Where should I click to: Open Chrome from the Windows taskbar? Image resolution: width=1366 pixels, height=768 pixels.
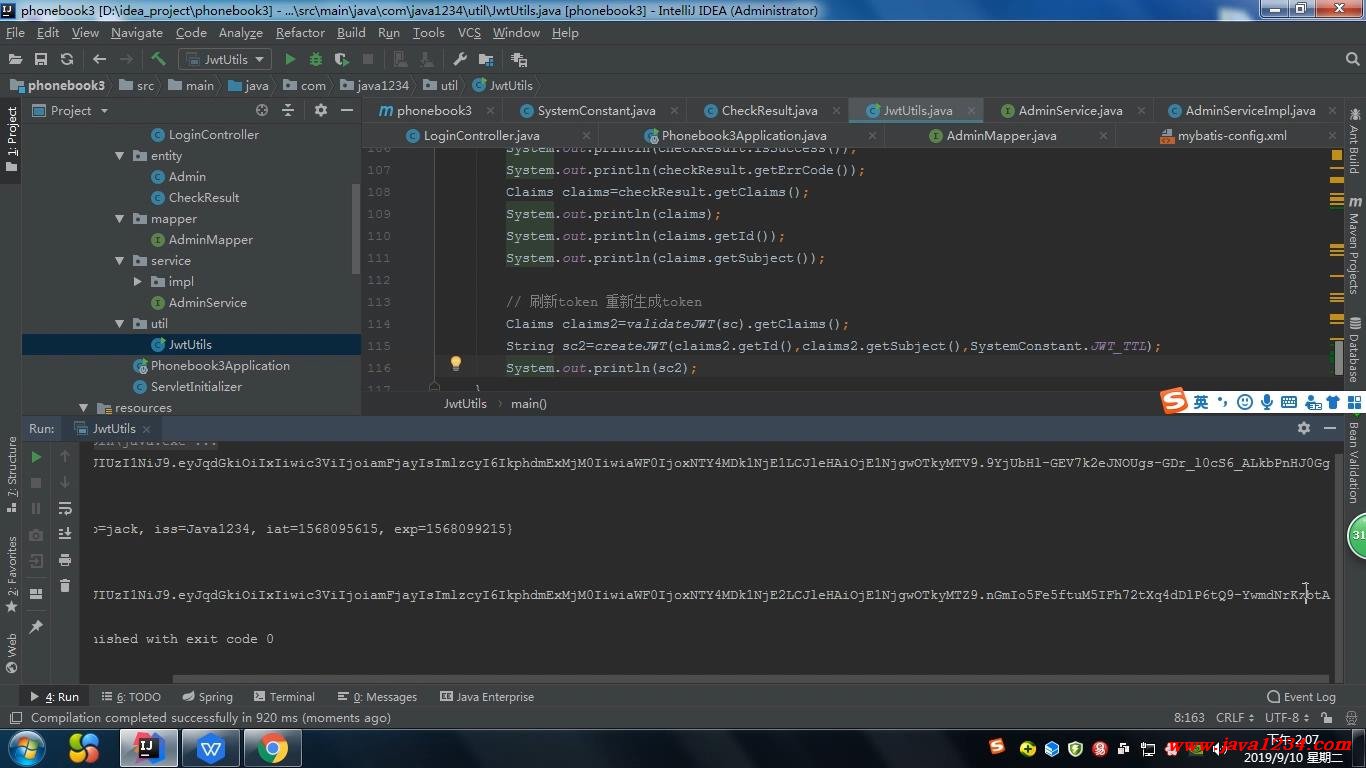click(272, 748)
